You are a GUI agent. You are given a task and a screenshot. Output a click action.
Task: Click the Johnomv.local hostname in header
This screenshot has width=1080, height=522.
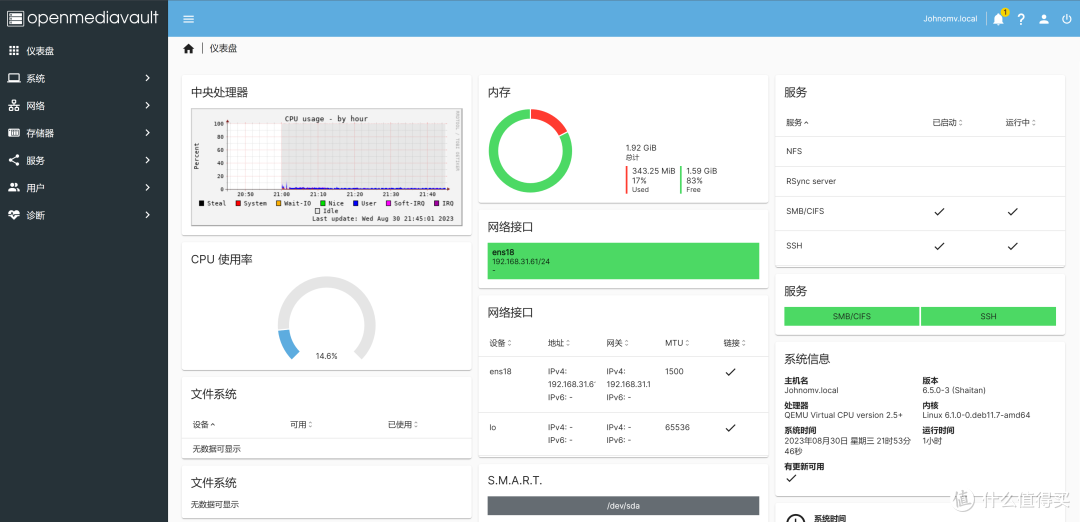[951, 19]
